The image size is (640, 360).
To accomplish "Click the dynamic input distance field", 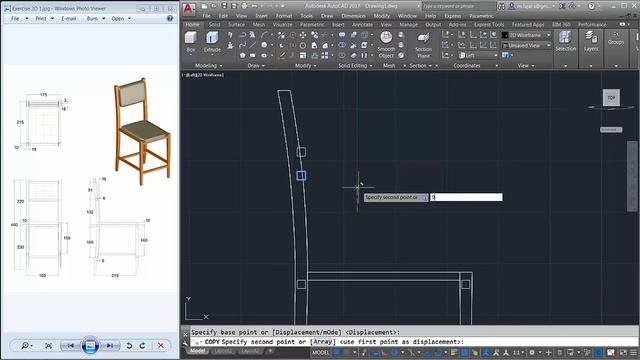I will click(x=466, y=197).
